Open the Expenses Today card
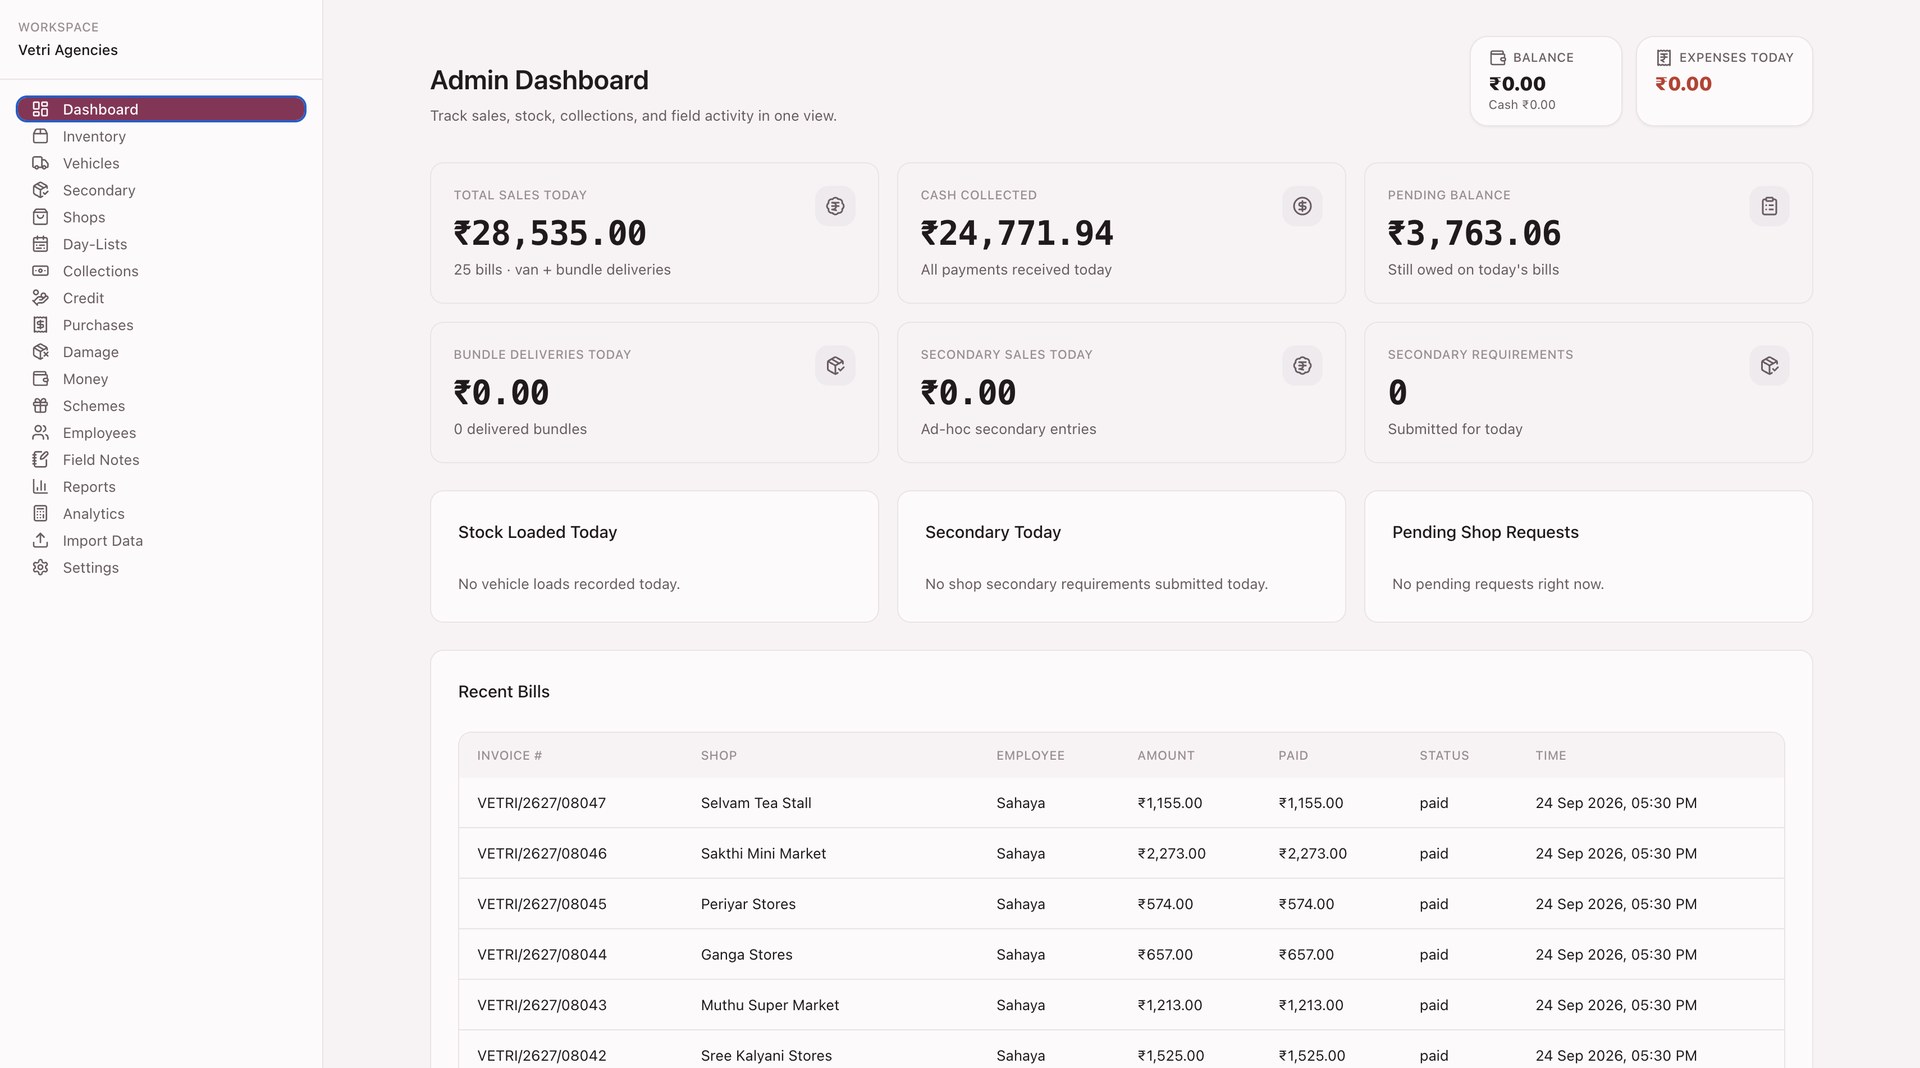This screenshot has height=1068, width=1920. pos(1724,81)
